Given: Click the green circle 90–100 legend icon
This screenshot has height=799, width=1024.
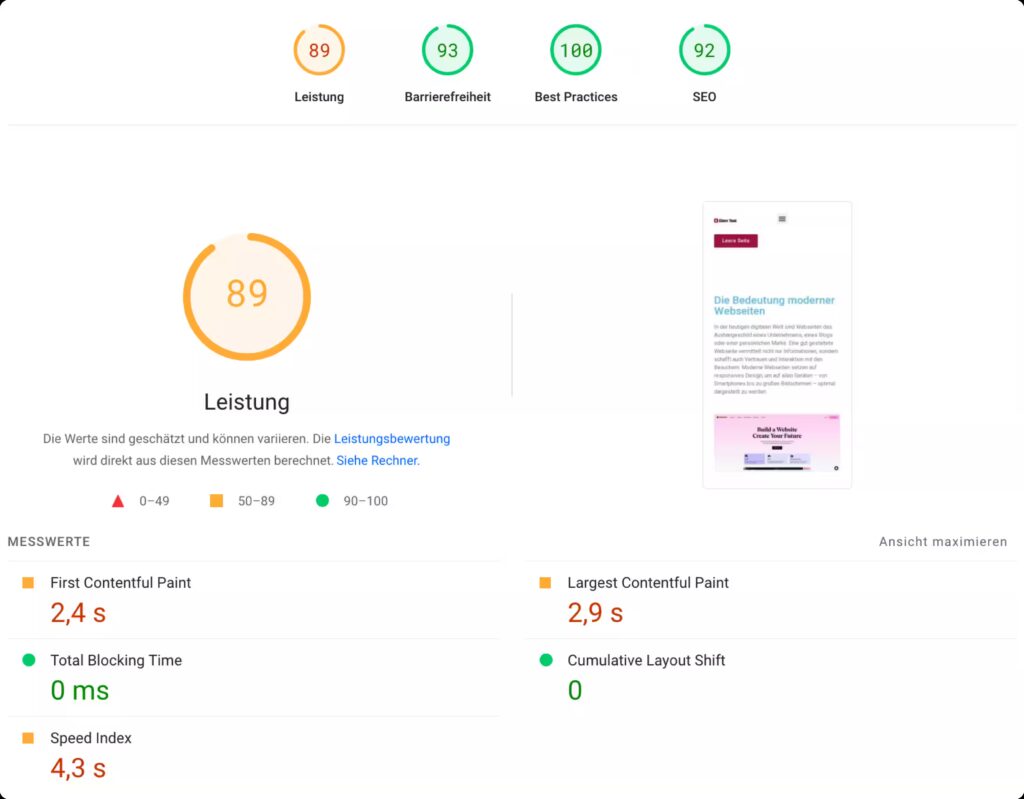Looking at the screenshot, I should (x=322, y=501).
